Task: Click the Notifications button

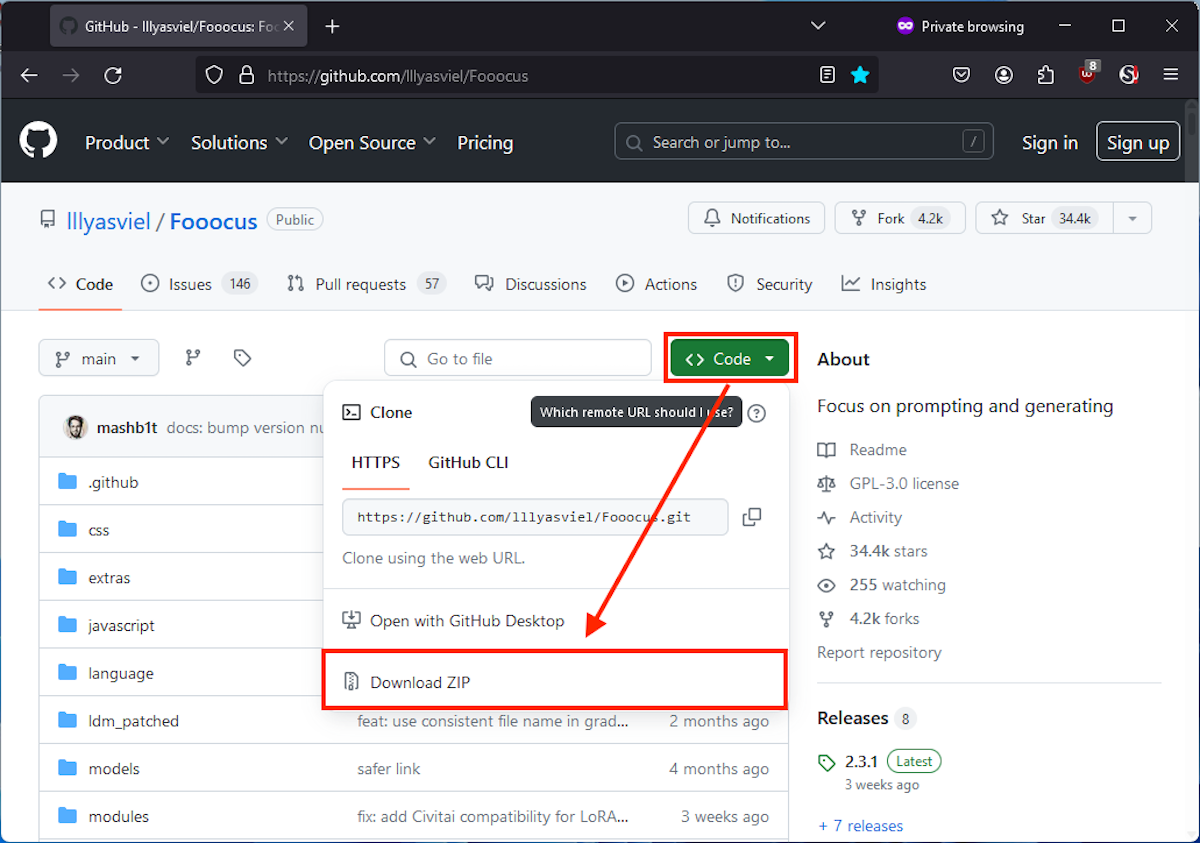Action: click(x=756, y=218)
